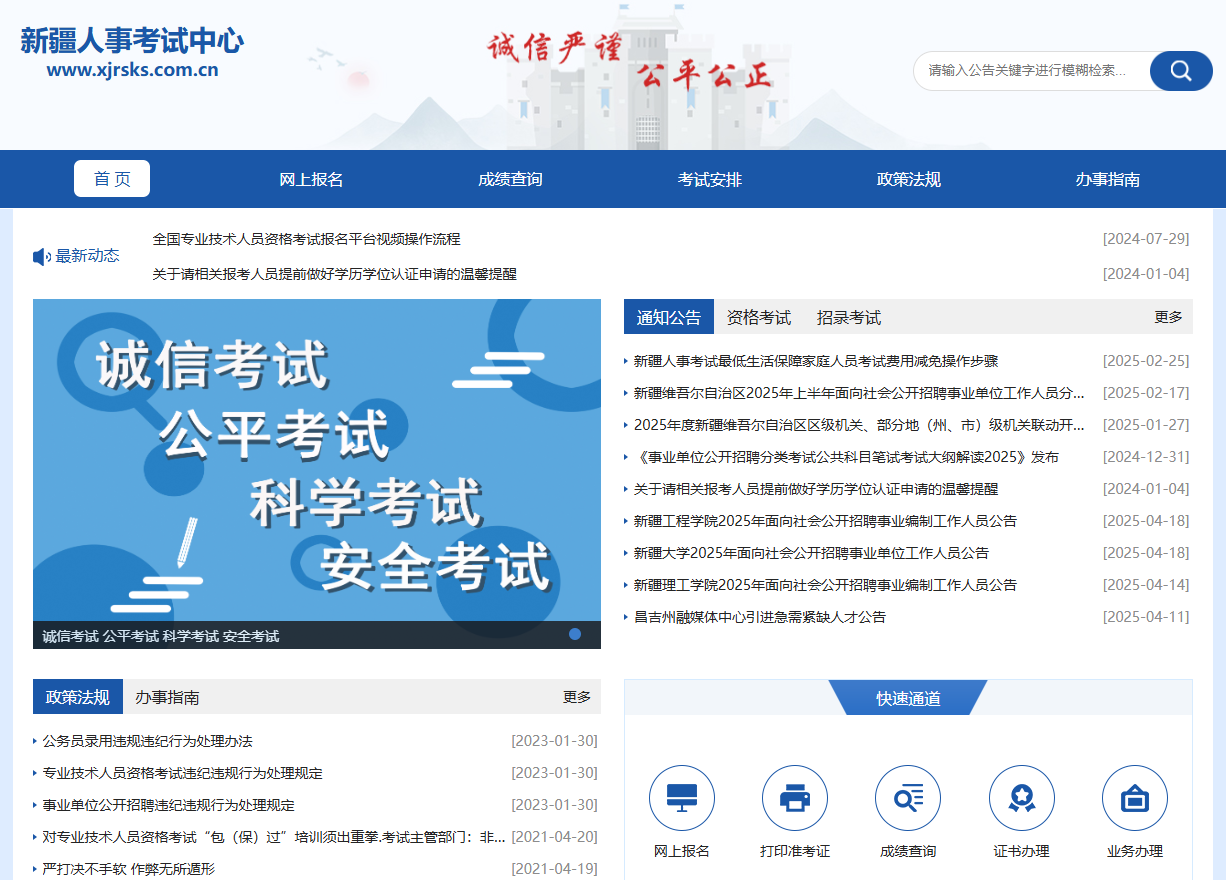Open 考试安排 navigation item
The image size is (1226, 880).
(x=710, y=180)
